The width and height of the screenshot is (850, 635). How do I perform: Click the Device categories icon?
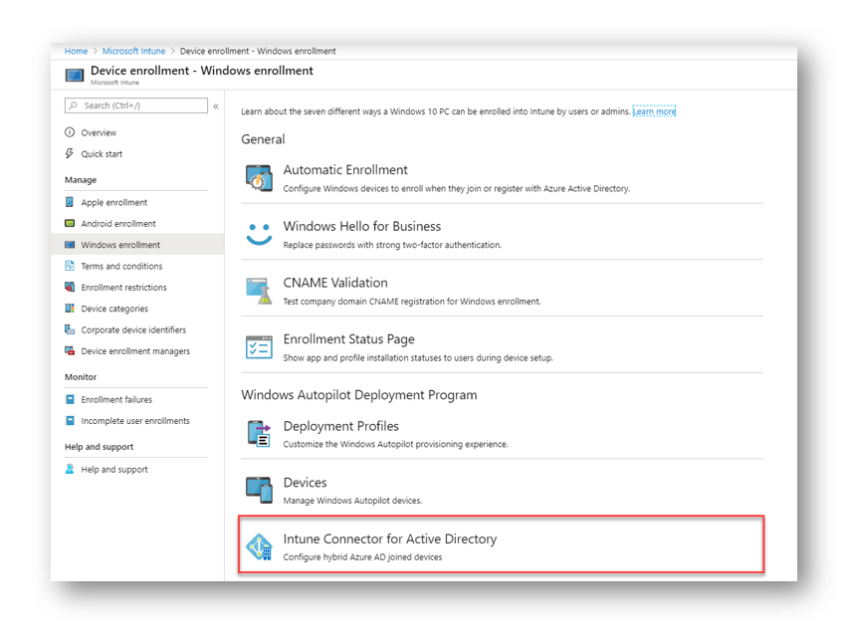click(70, 308)
